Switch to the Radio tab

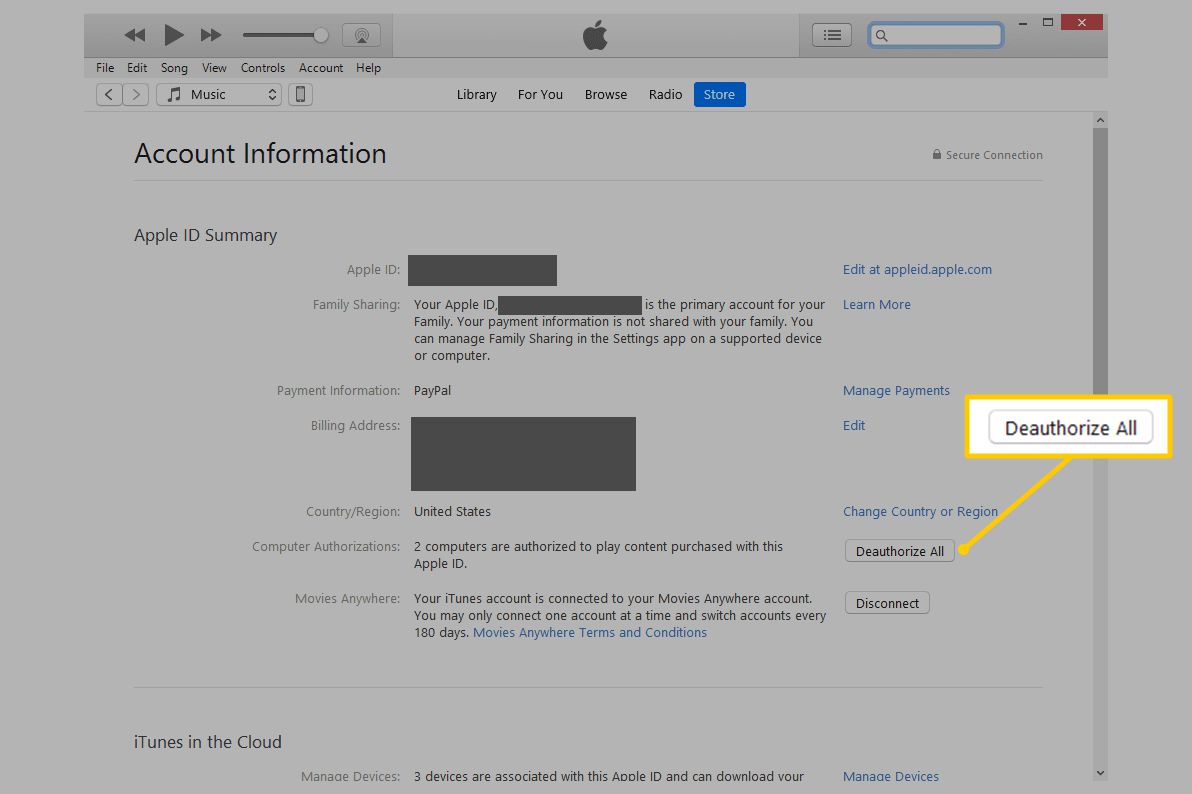click(x=665, y=95)
